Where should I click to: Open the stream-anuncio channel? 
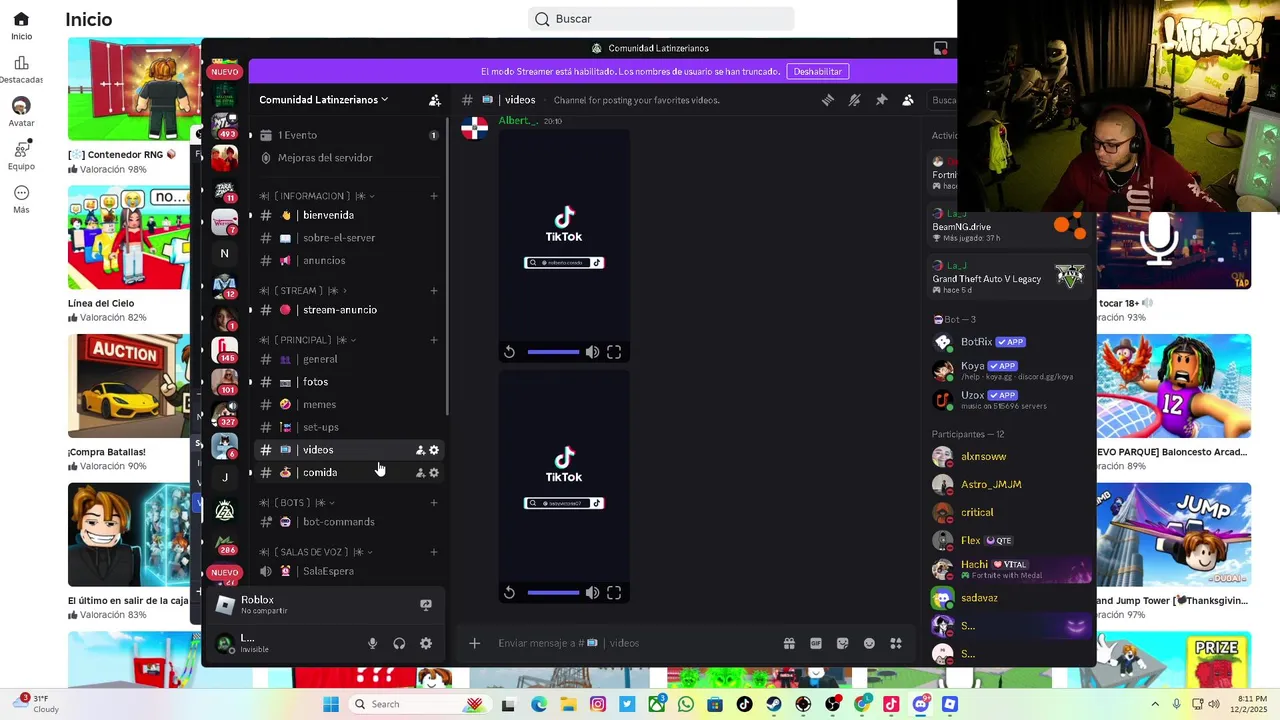[347, 310]
